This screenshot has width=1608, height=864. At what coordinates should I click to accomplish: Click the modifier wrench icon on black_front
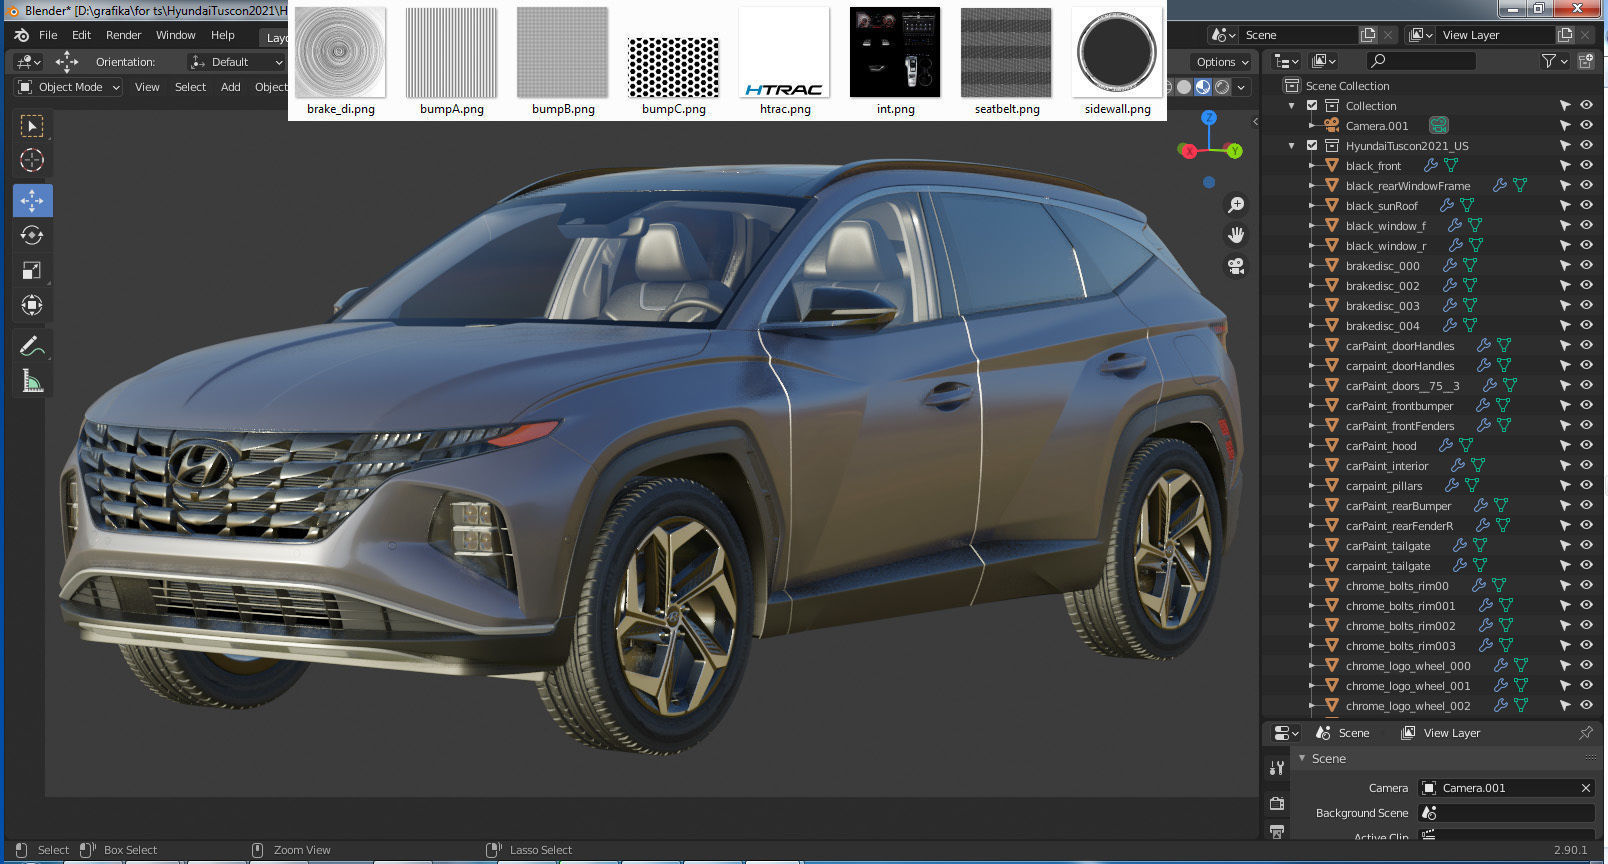point(1431,166)
